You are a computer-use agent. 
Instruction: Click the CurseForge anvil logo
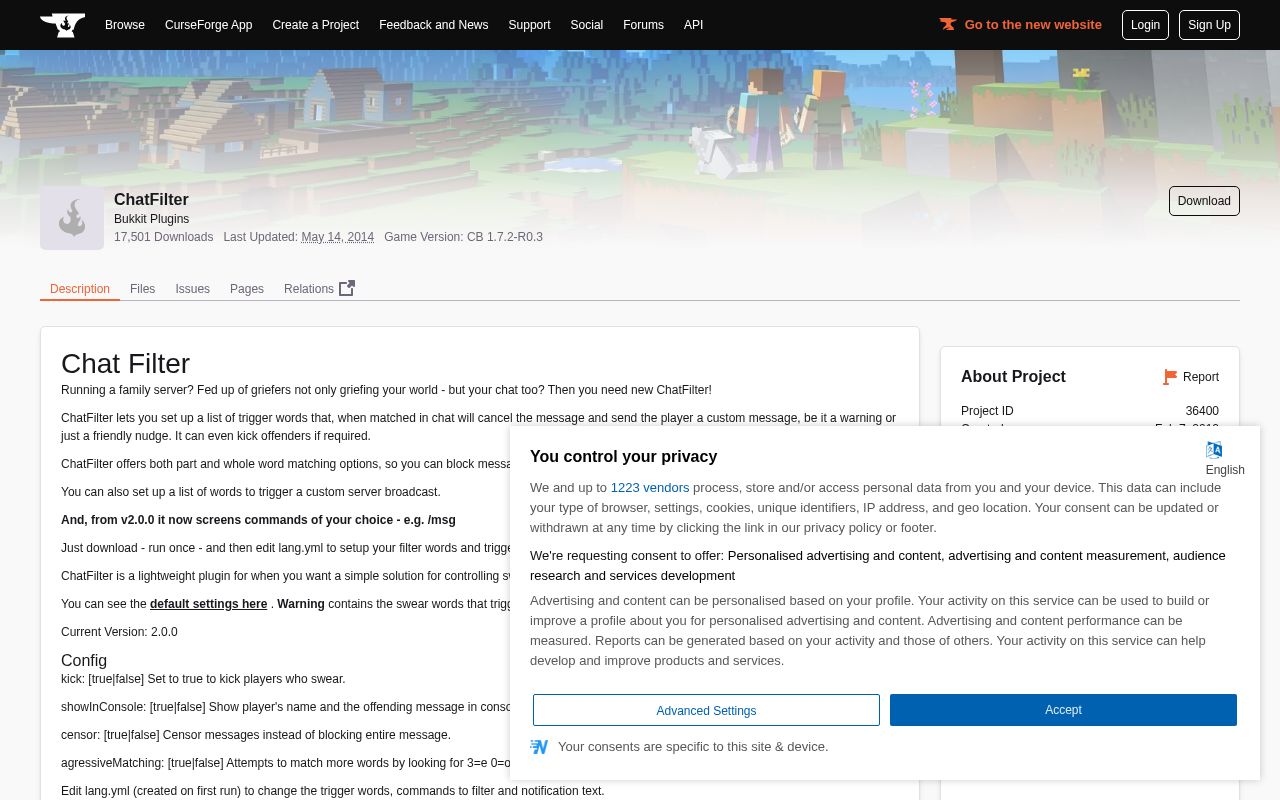click(x=62, y=25)
